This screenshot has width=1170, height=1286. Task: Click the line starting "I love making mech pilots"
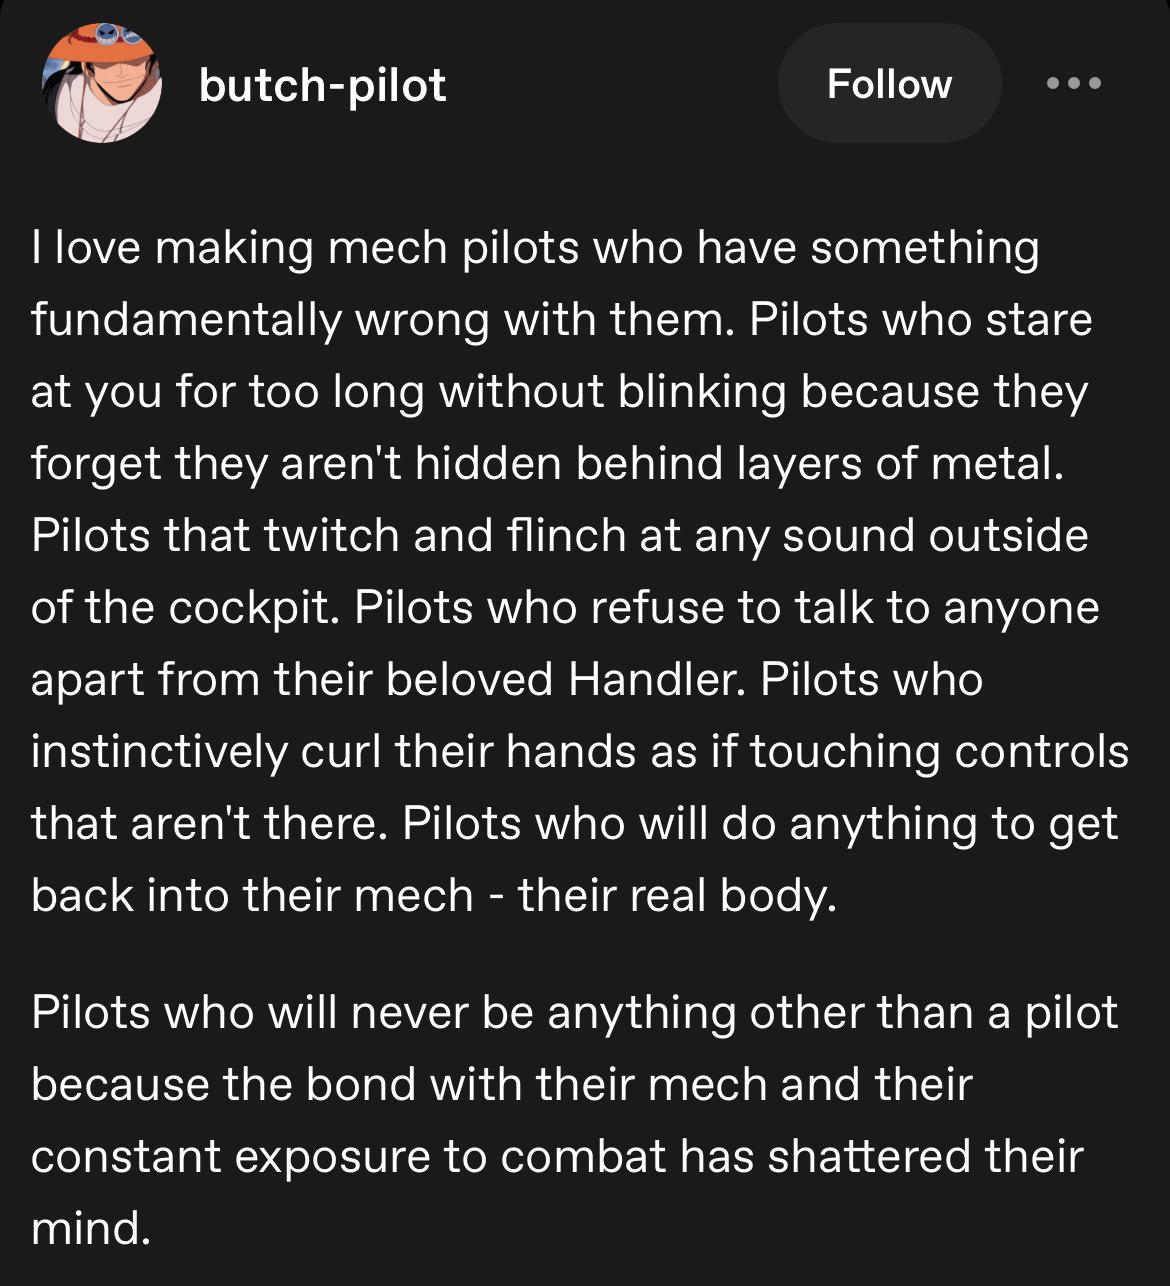[535, 248]
